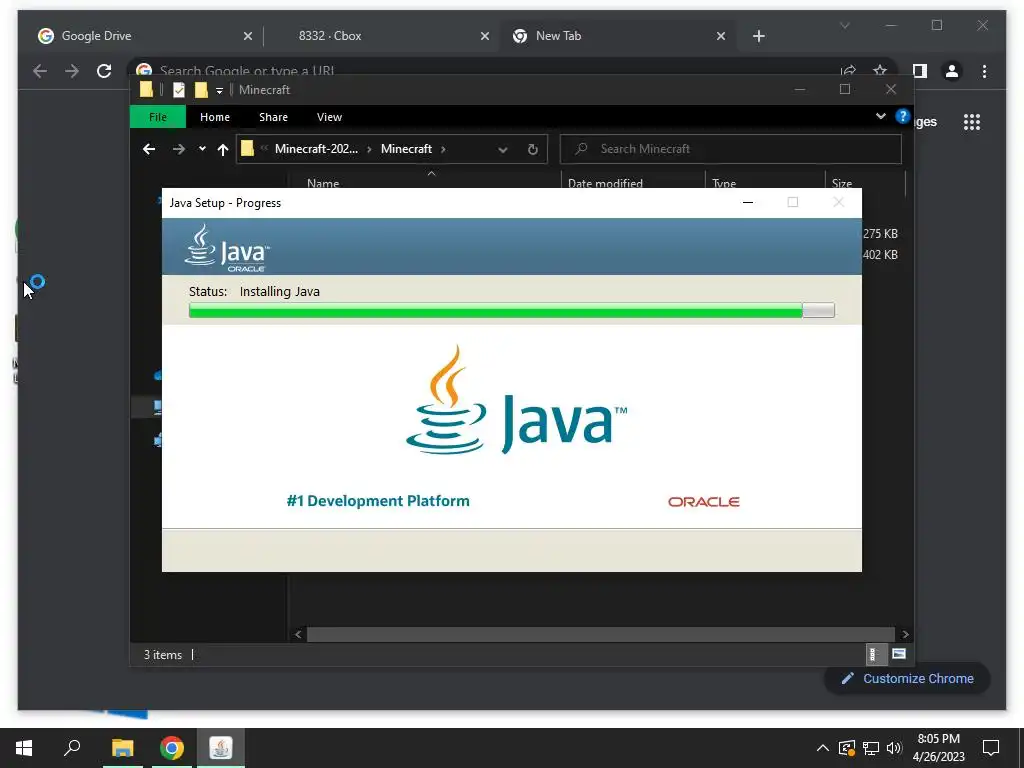
Task: Expand the chevron after Minecraft breadcrumb
Action: (443, 150)
